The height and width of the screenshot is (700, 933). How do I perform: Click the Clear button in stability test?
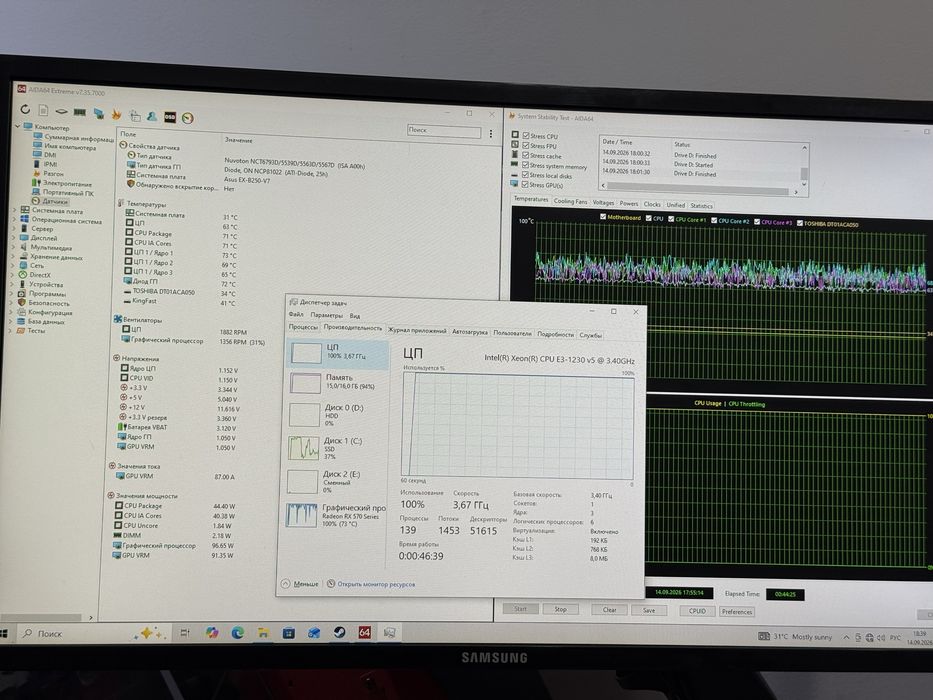[609, 610]
